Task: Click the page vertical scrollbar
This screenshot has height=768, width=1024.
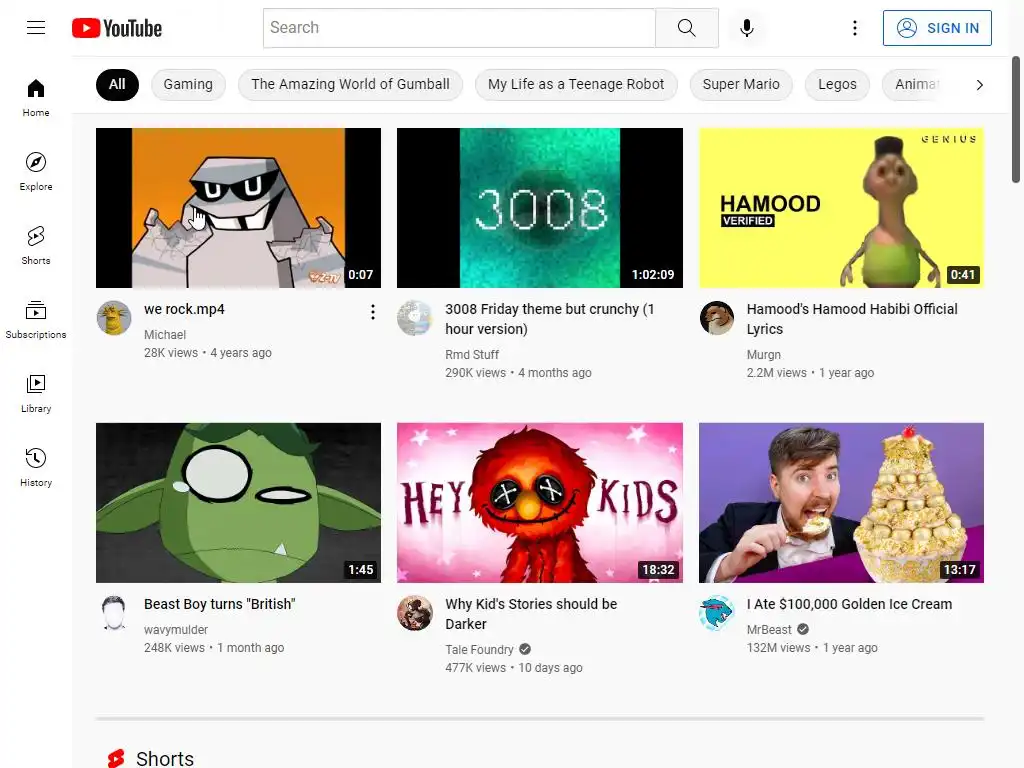Action: coord(1016,120)
